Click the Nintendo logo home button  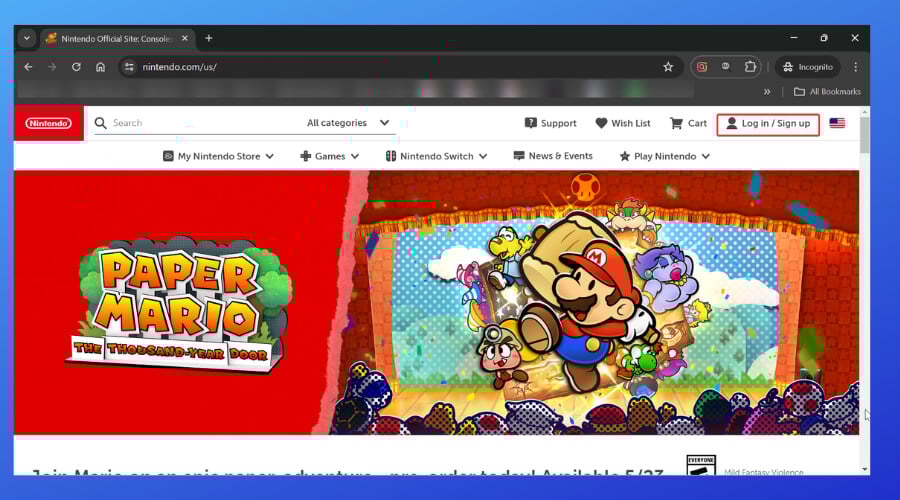coord(49,123)
